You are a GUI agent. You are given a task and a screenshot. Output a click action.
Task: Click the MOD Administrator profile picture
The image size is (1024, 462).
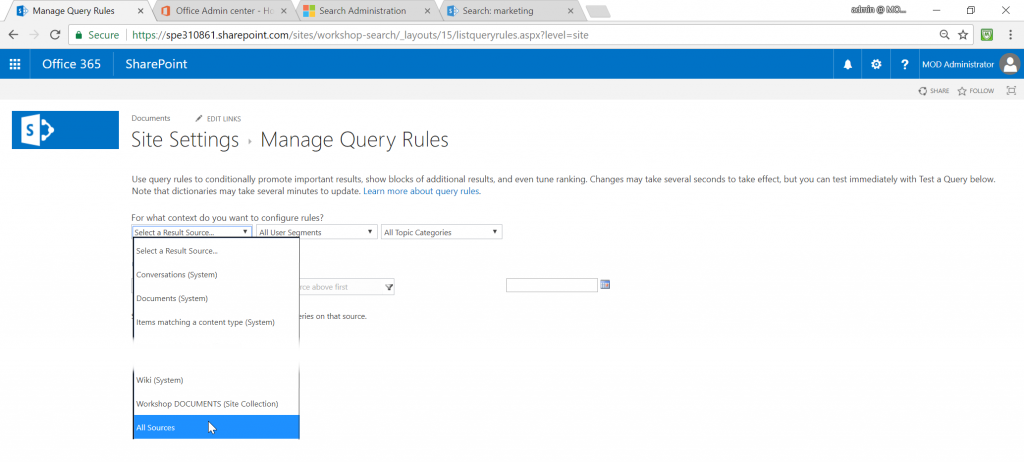click(x=1010, y=64)
